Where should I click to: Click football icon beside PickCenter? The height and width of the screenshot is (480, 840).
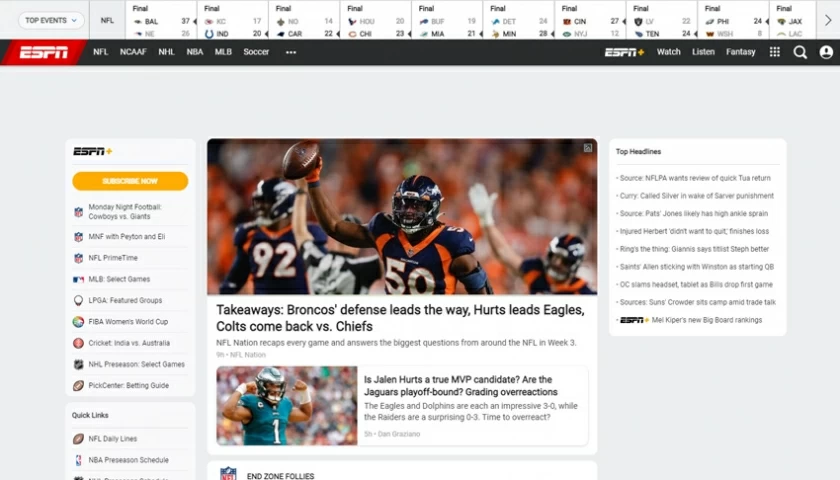(78, 386)
